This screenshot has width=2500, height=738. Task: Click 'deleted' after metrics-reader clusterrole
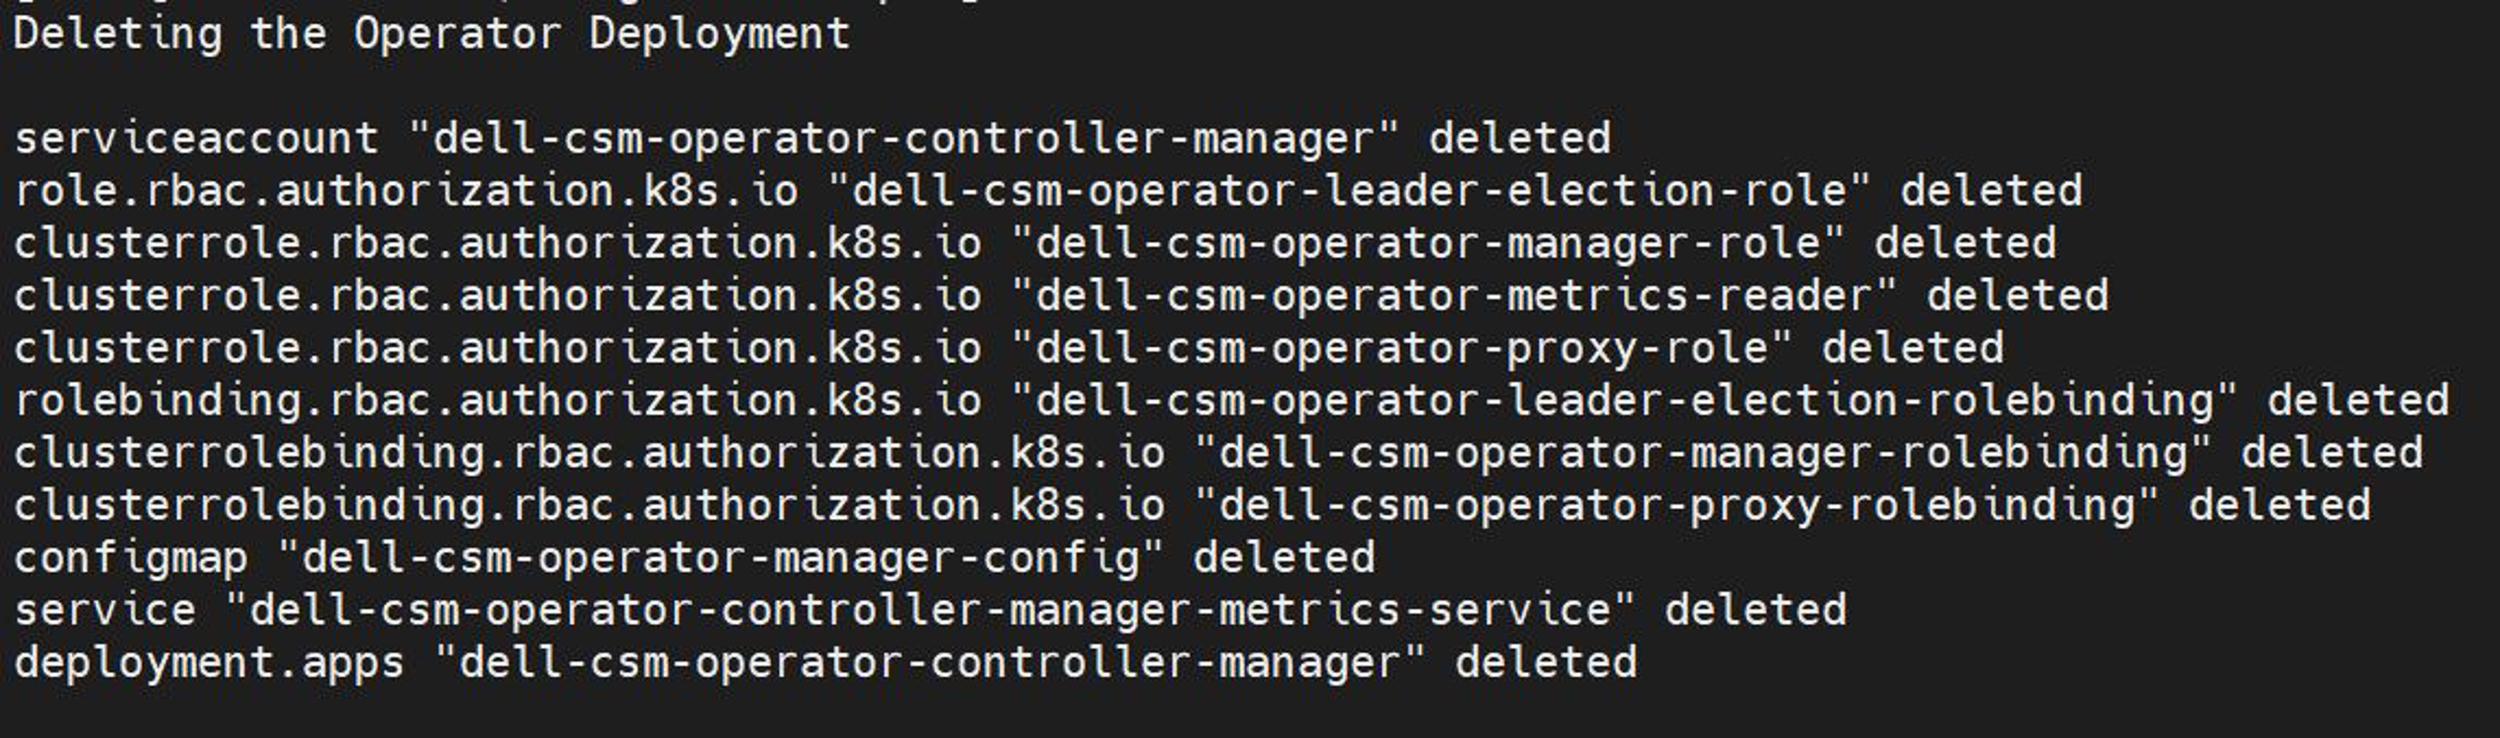point(2018,296)
